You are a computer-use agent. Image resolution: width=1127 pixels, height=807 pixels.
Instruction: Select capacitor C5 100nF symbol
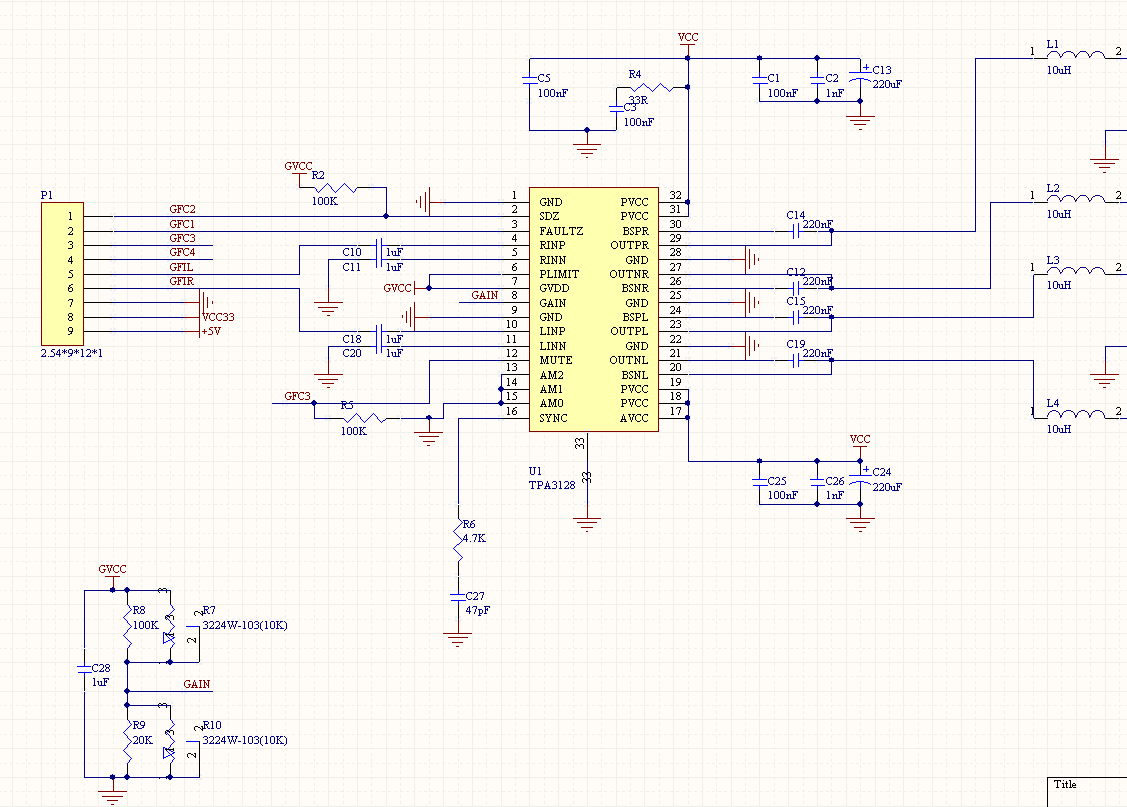530,80
